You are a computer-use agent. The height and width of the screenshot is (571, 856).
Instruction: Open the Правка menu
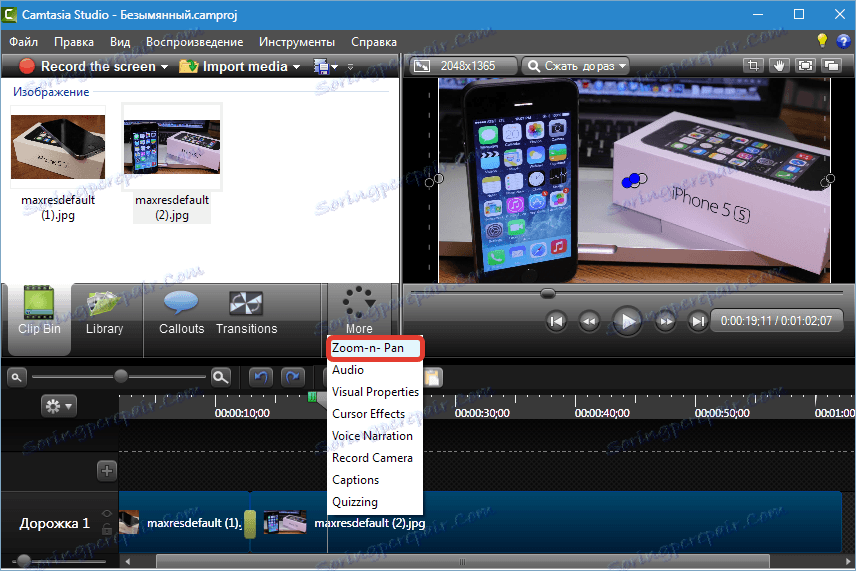coord(74,42)
